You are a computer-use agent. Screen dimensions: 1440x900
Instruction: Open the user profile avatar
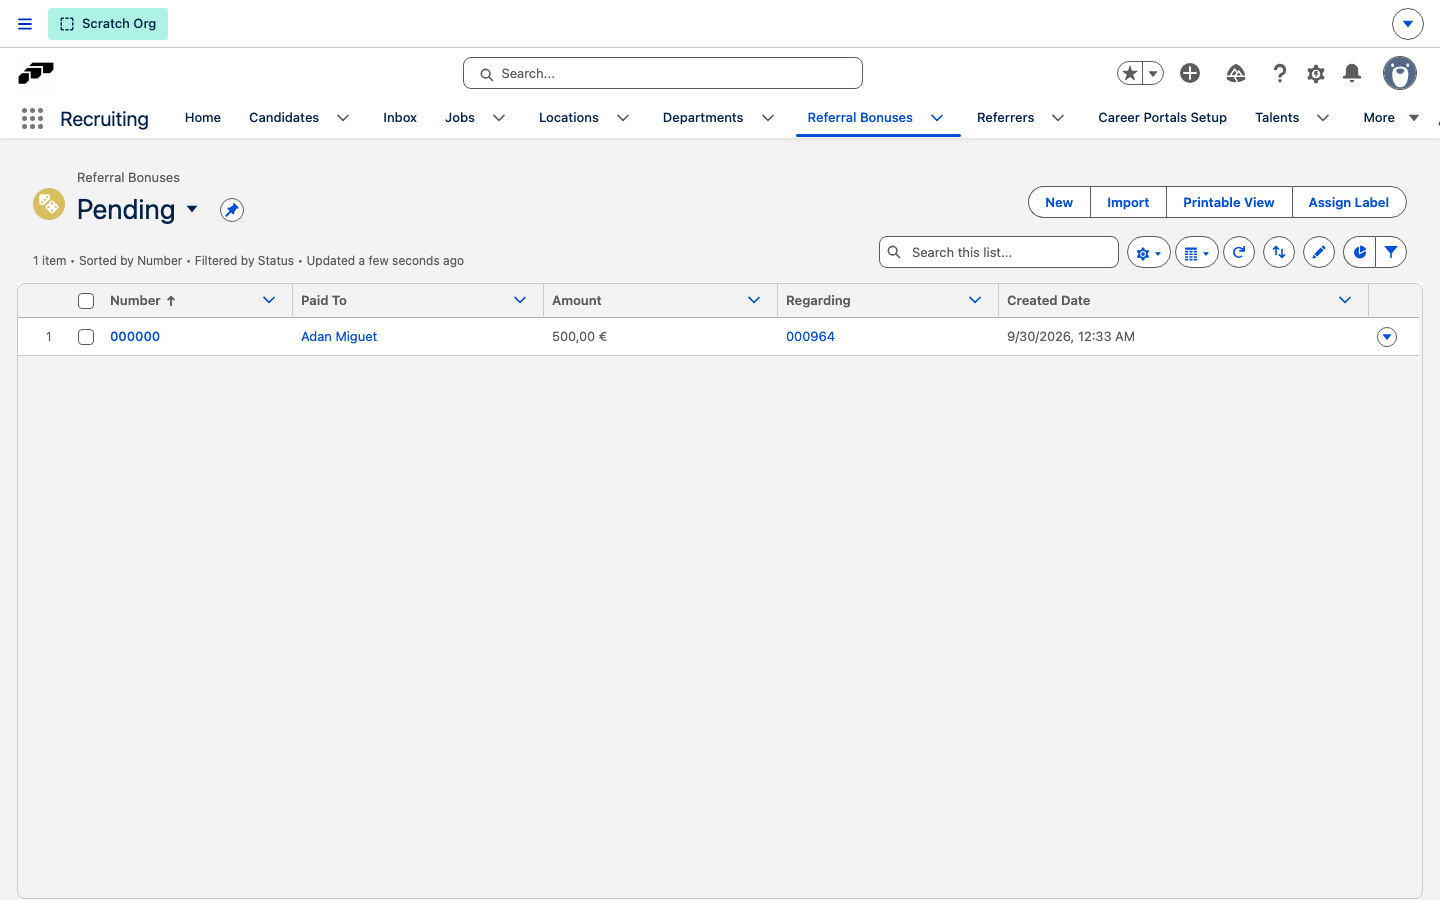[x=1400, y=73]
